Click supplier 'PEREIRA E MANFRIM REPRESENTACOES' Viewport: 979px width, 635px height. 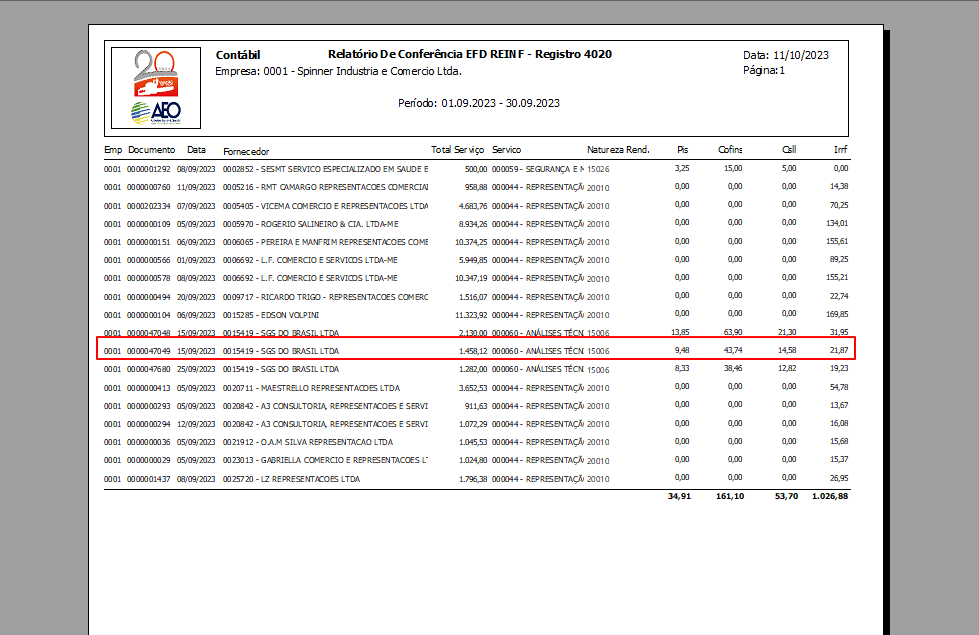pyautogui.click(x=344, y=242)
